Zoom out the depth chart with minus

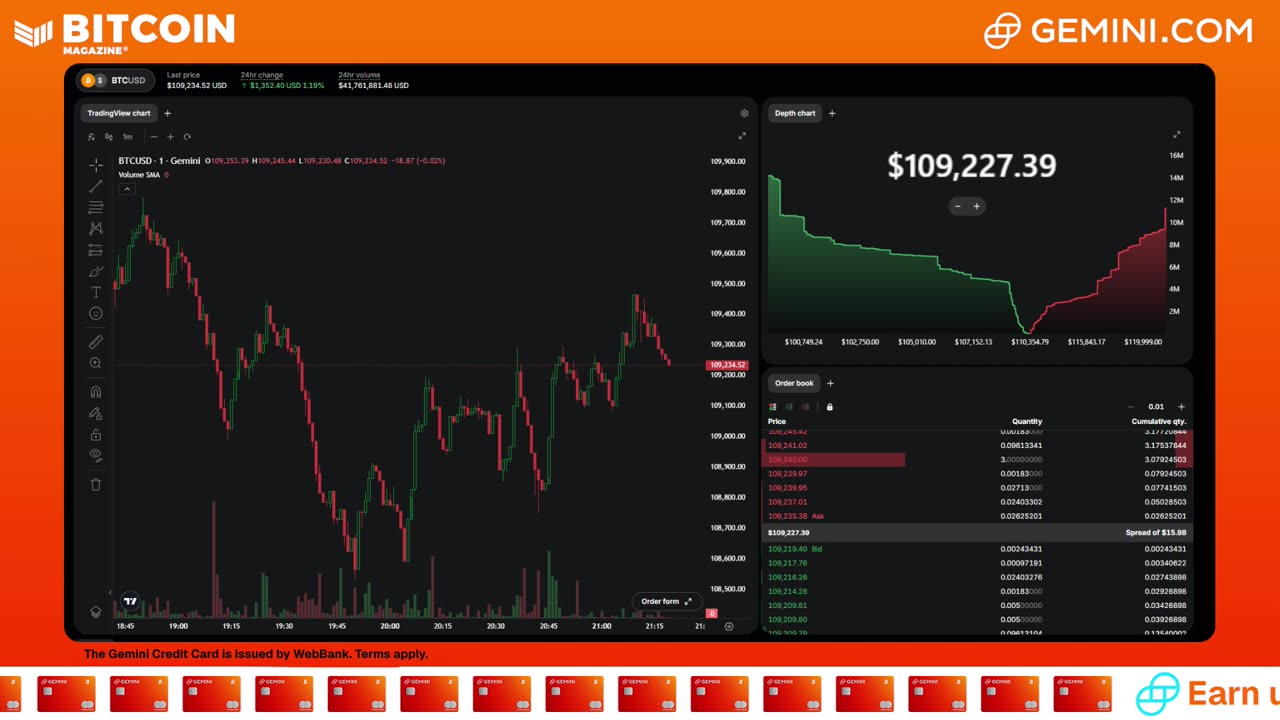[x=958, y=206]
